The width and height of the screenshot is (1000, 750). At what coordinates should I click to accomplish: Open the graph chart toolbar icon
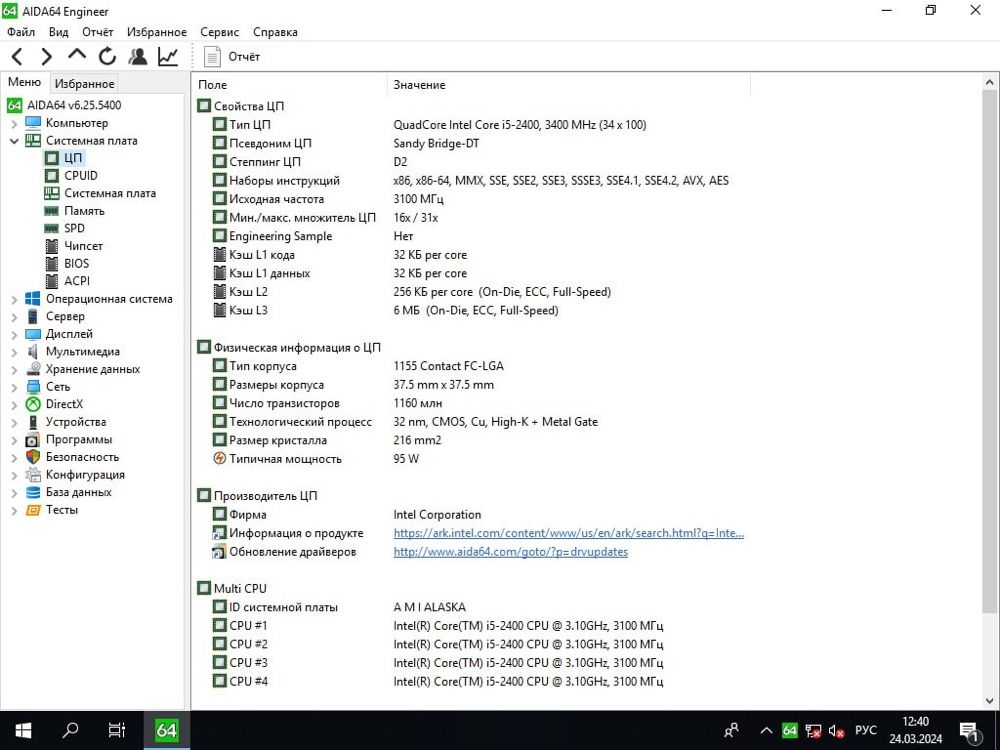point(168,57)
